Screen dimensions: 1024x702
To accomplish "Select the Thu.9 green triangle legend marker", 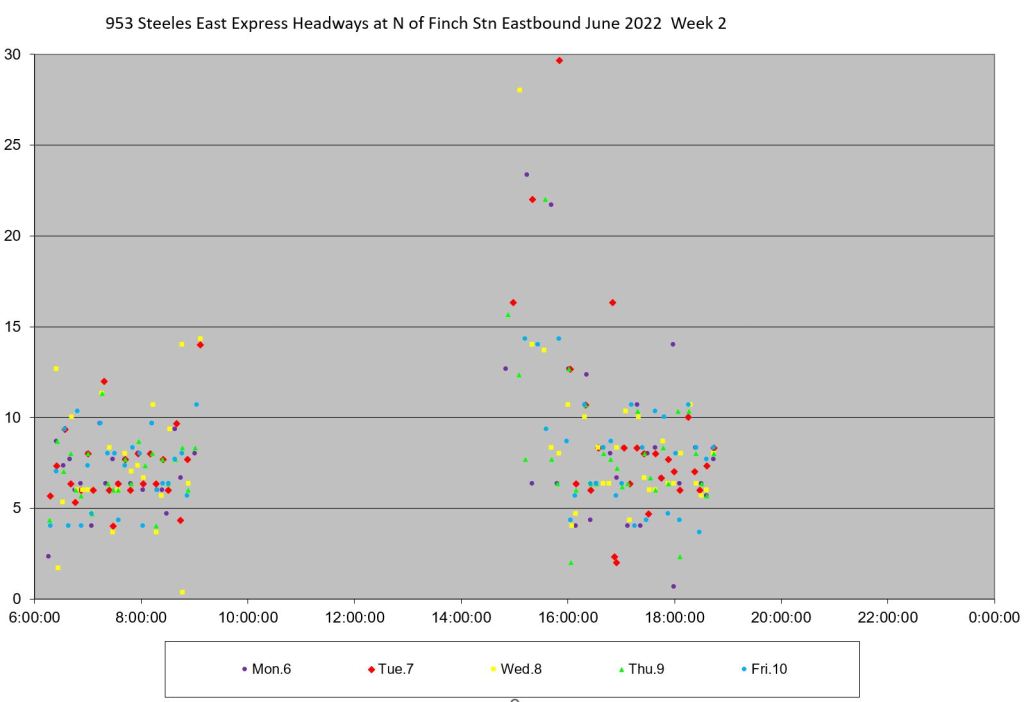I will click(619, 669).
